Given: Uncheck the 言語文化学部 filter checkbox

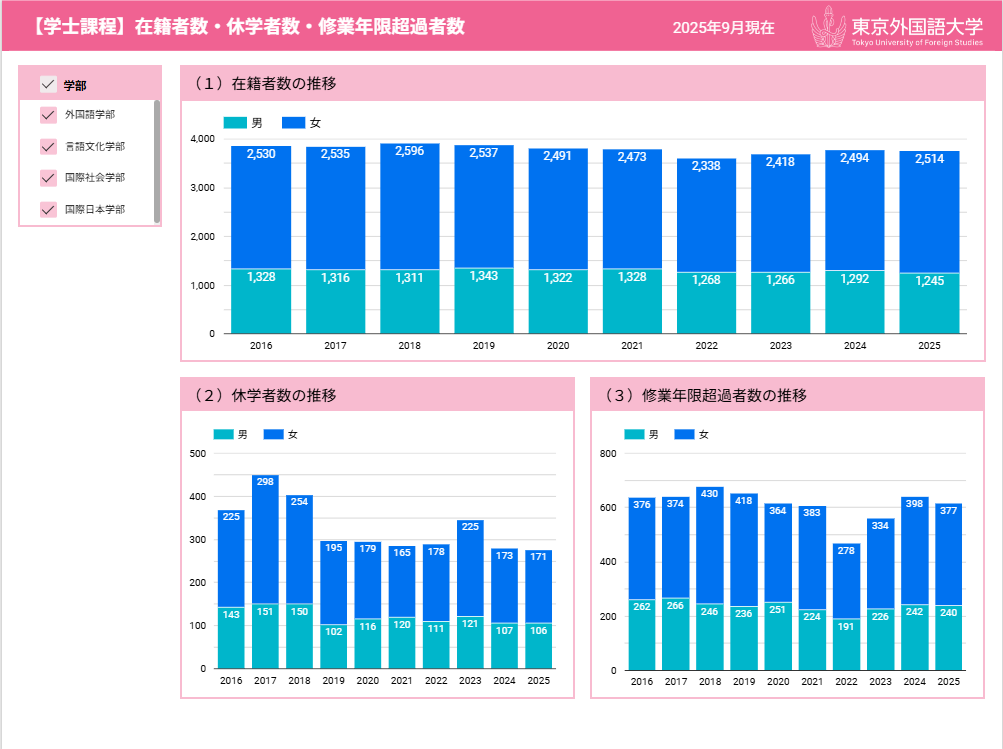Looking at the screenshot, I should coord(47,147).
